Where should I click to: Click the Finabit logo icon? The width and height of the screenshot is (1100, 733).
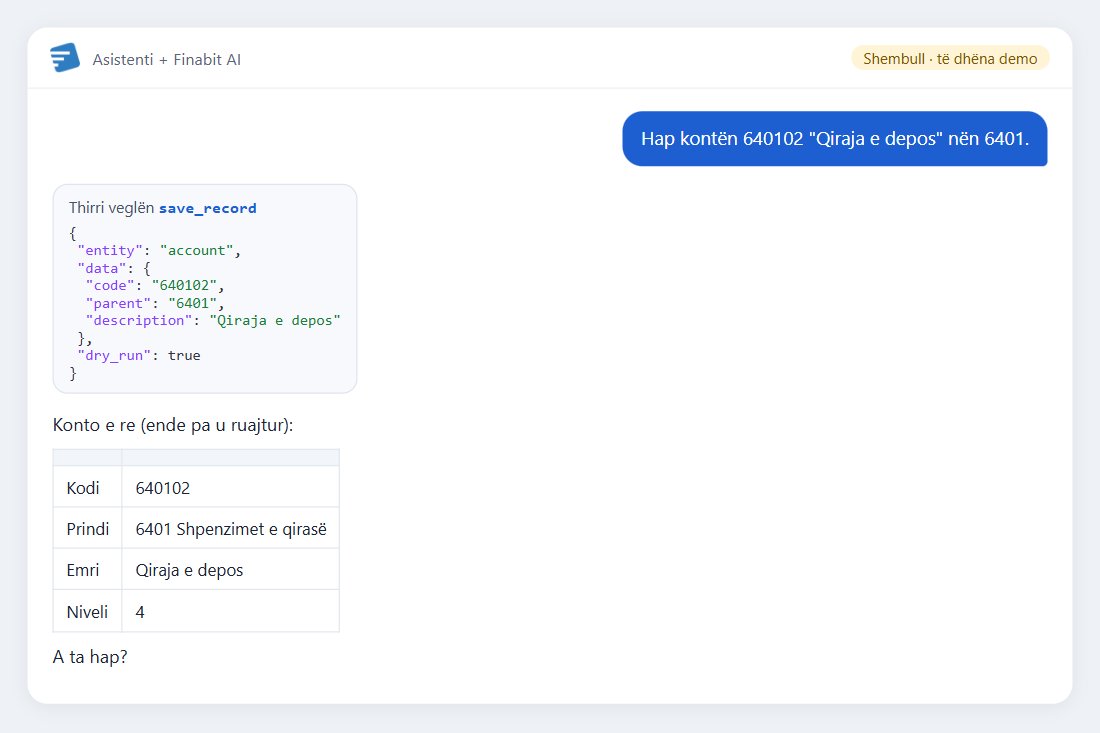65,58
